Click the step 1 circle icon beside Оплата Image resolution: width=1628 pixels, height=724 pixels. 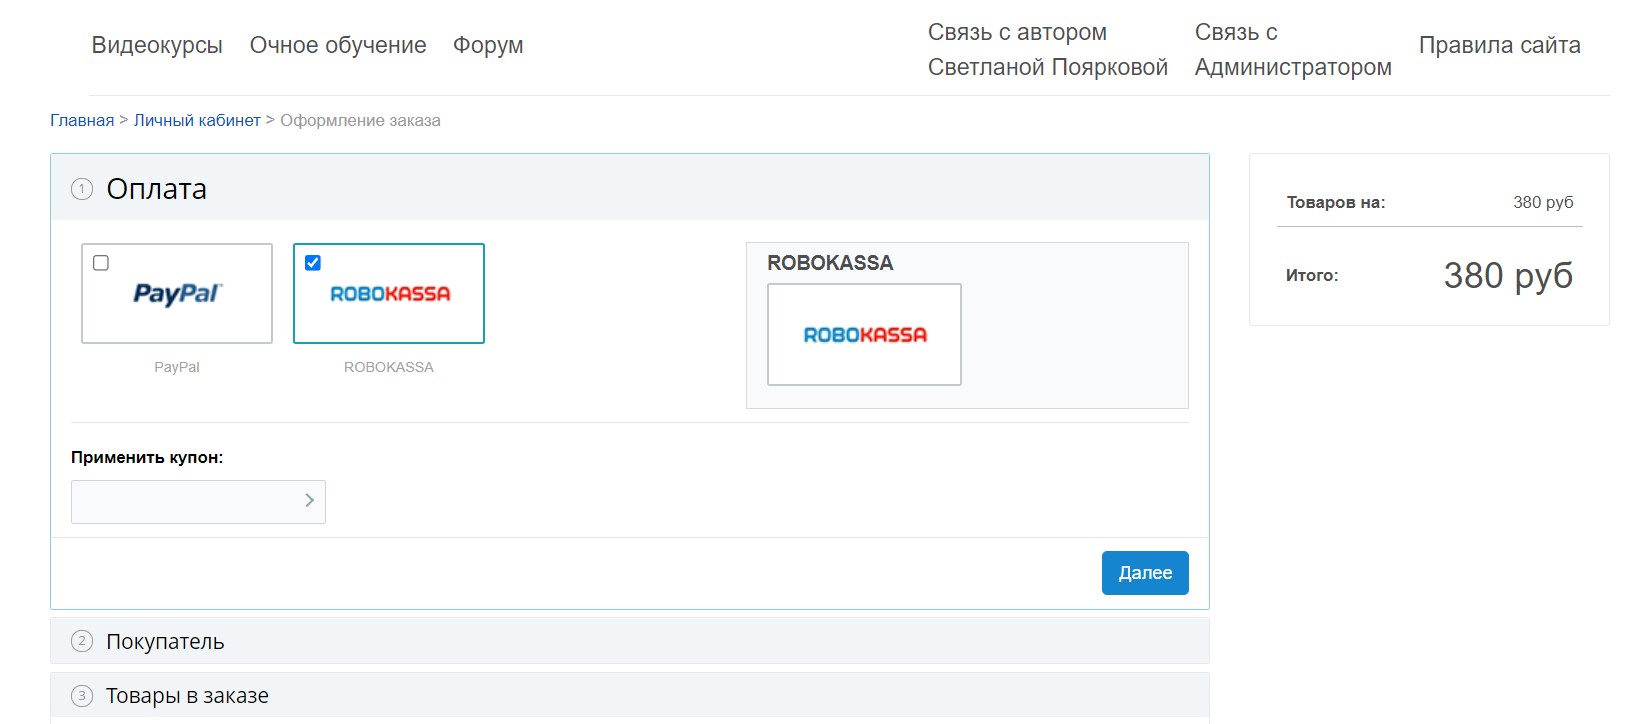coord(82,189)
